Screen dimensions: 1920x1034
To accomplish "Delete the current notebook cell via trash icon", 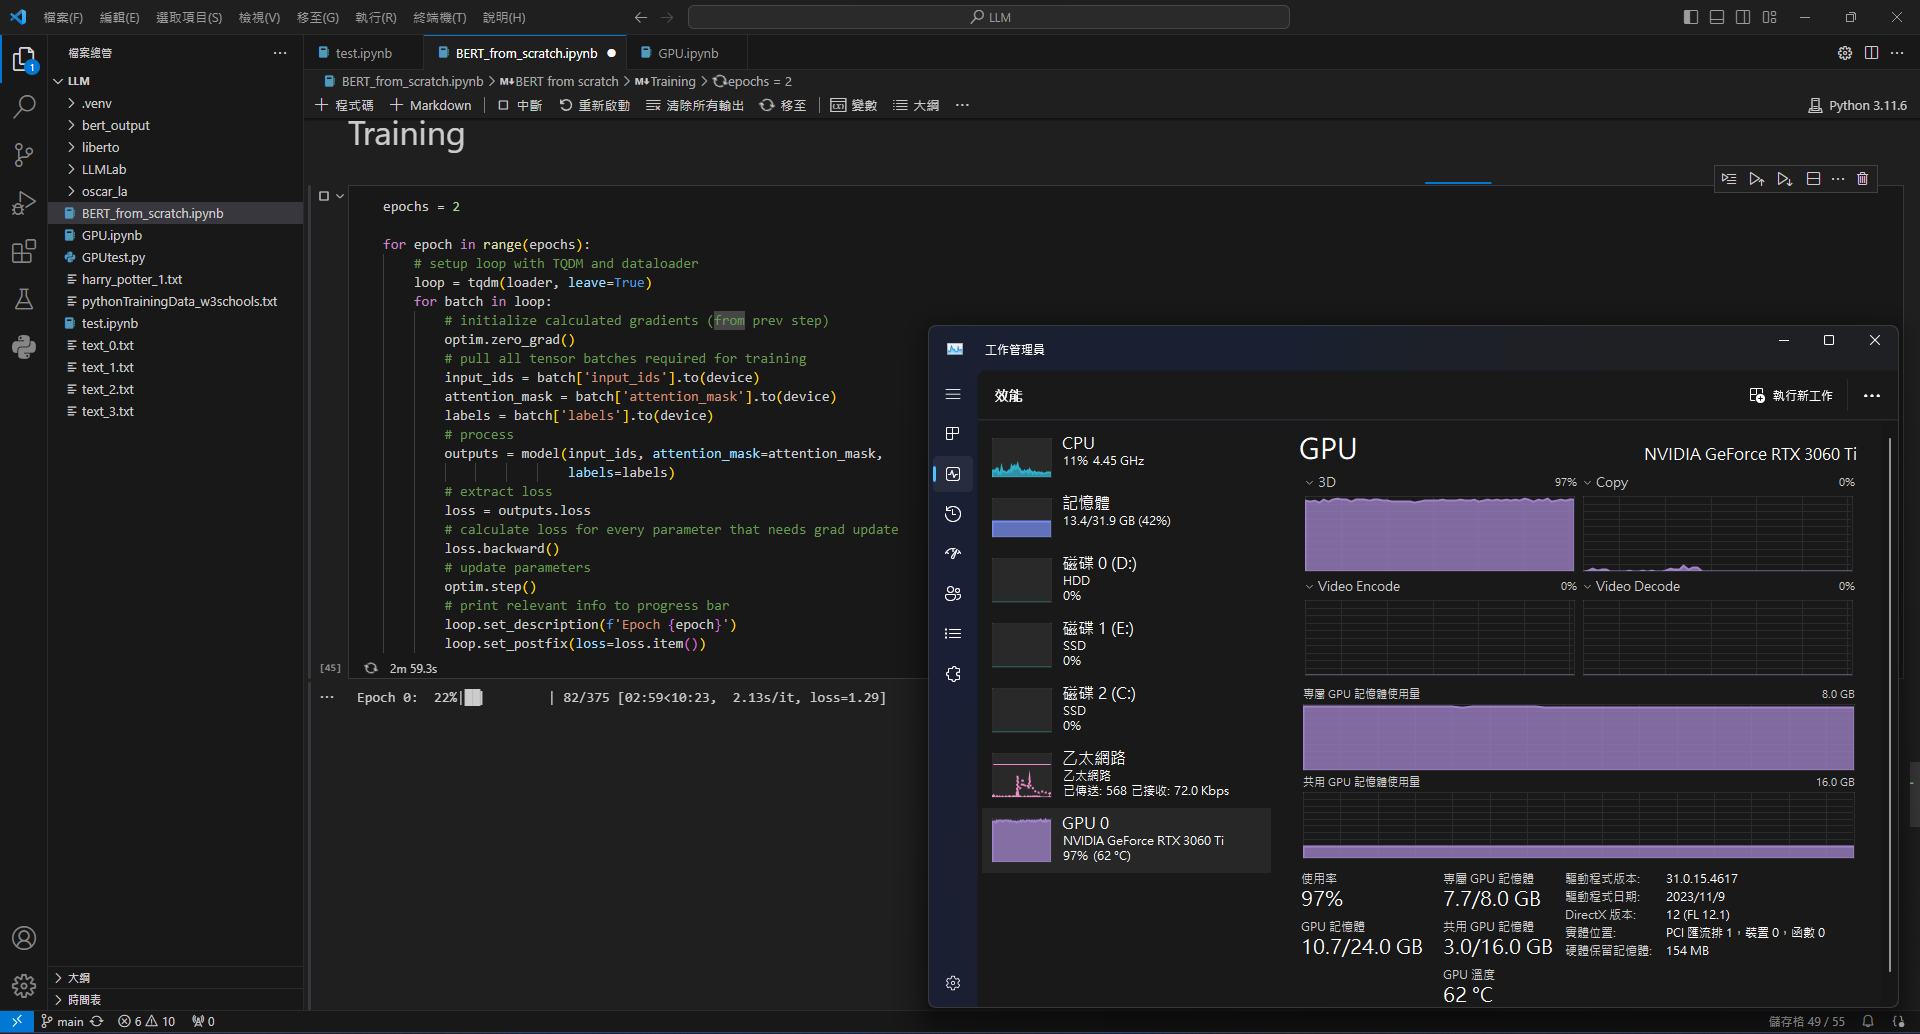I will [1862, 179].
